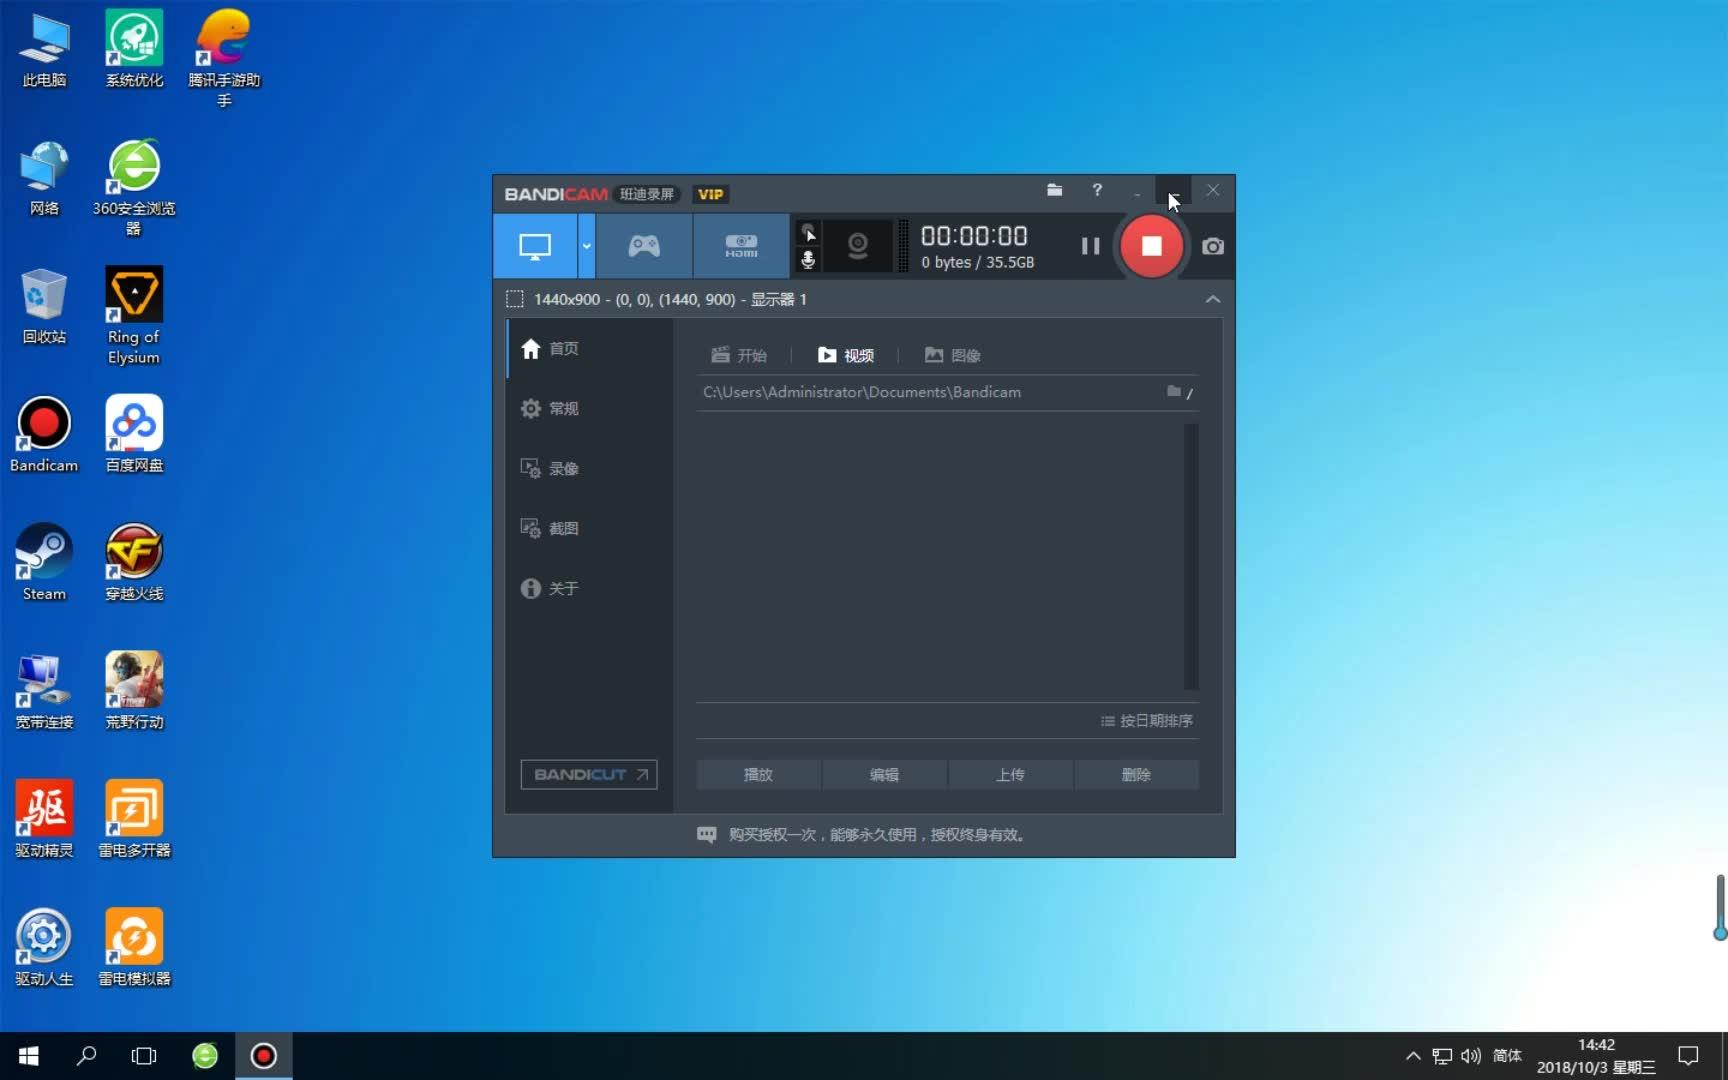This screenshot has width=1728, height=1080.
Task: Click the 00:00:00 recording timer
Action: (x=974, y=236)
